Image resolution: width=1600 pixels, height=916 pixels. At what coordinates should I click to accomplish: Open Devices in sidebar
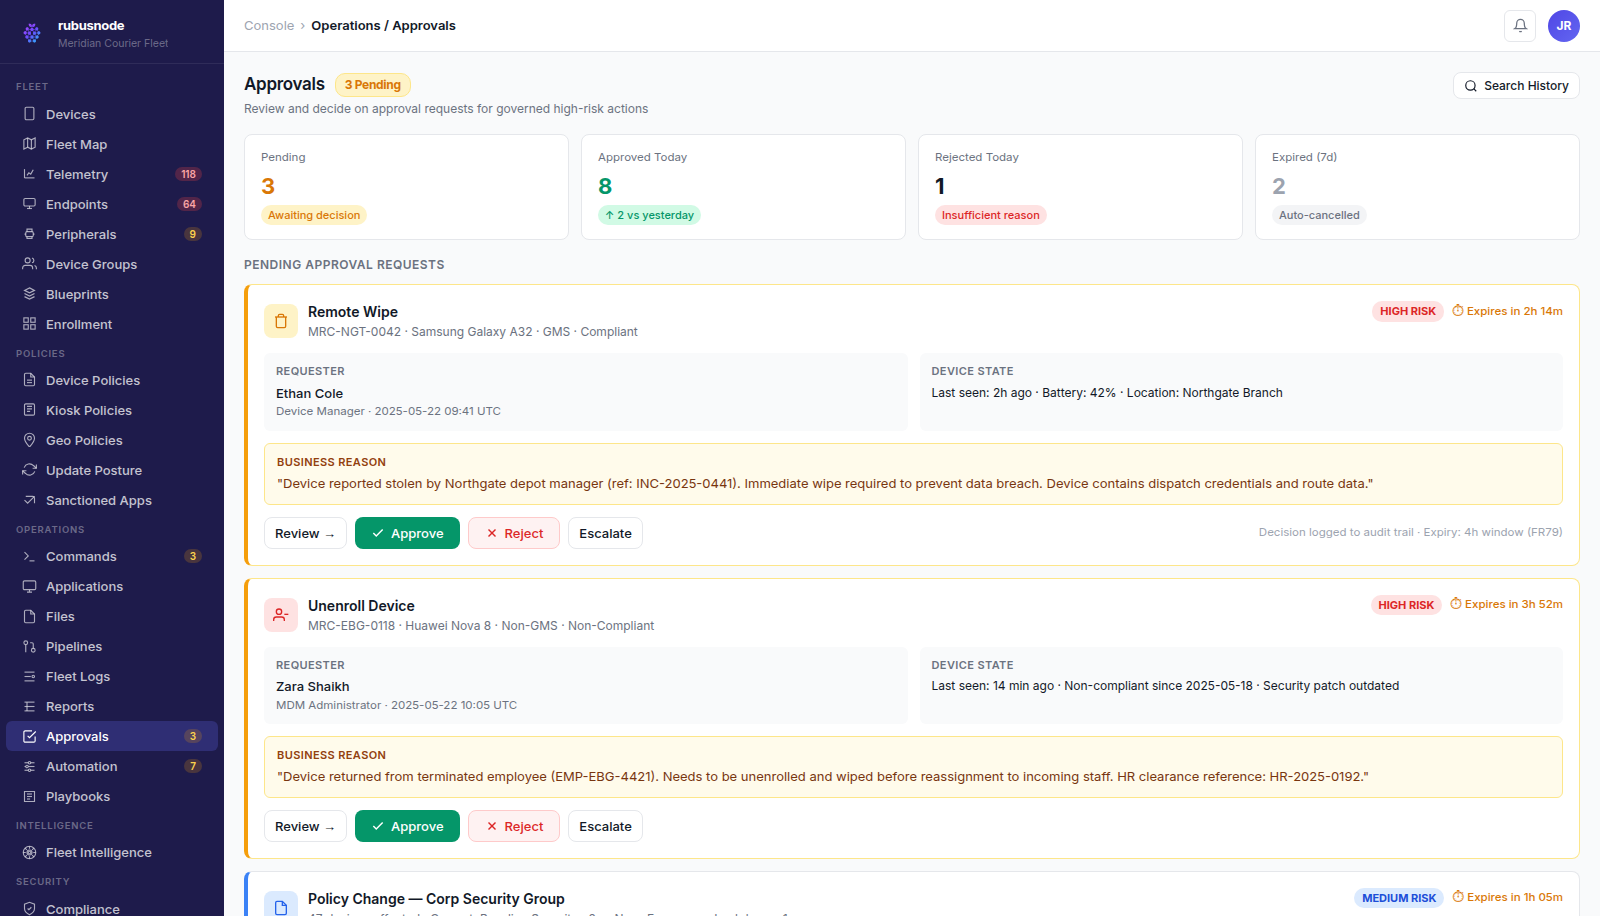112,114
